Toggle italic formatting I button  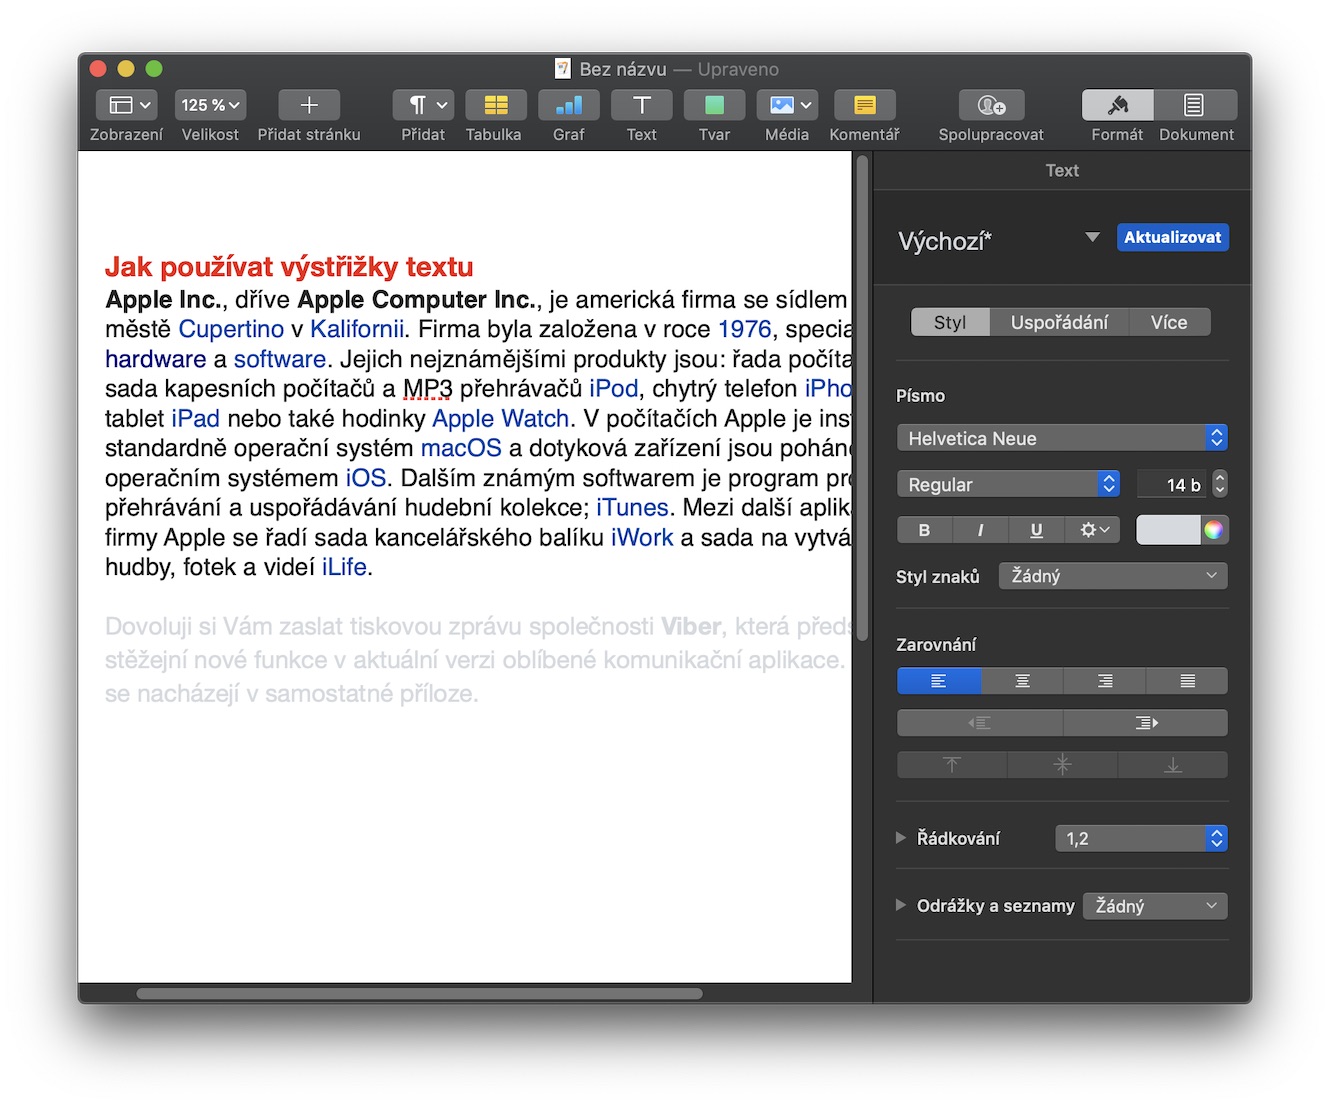[980, 530]
